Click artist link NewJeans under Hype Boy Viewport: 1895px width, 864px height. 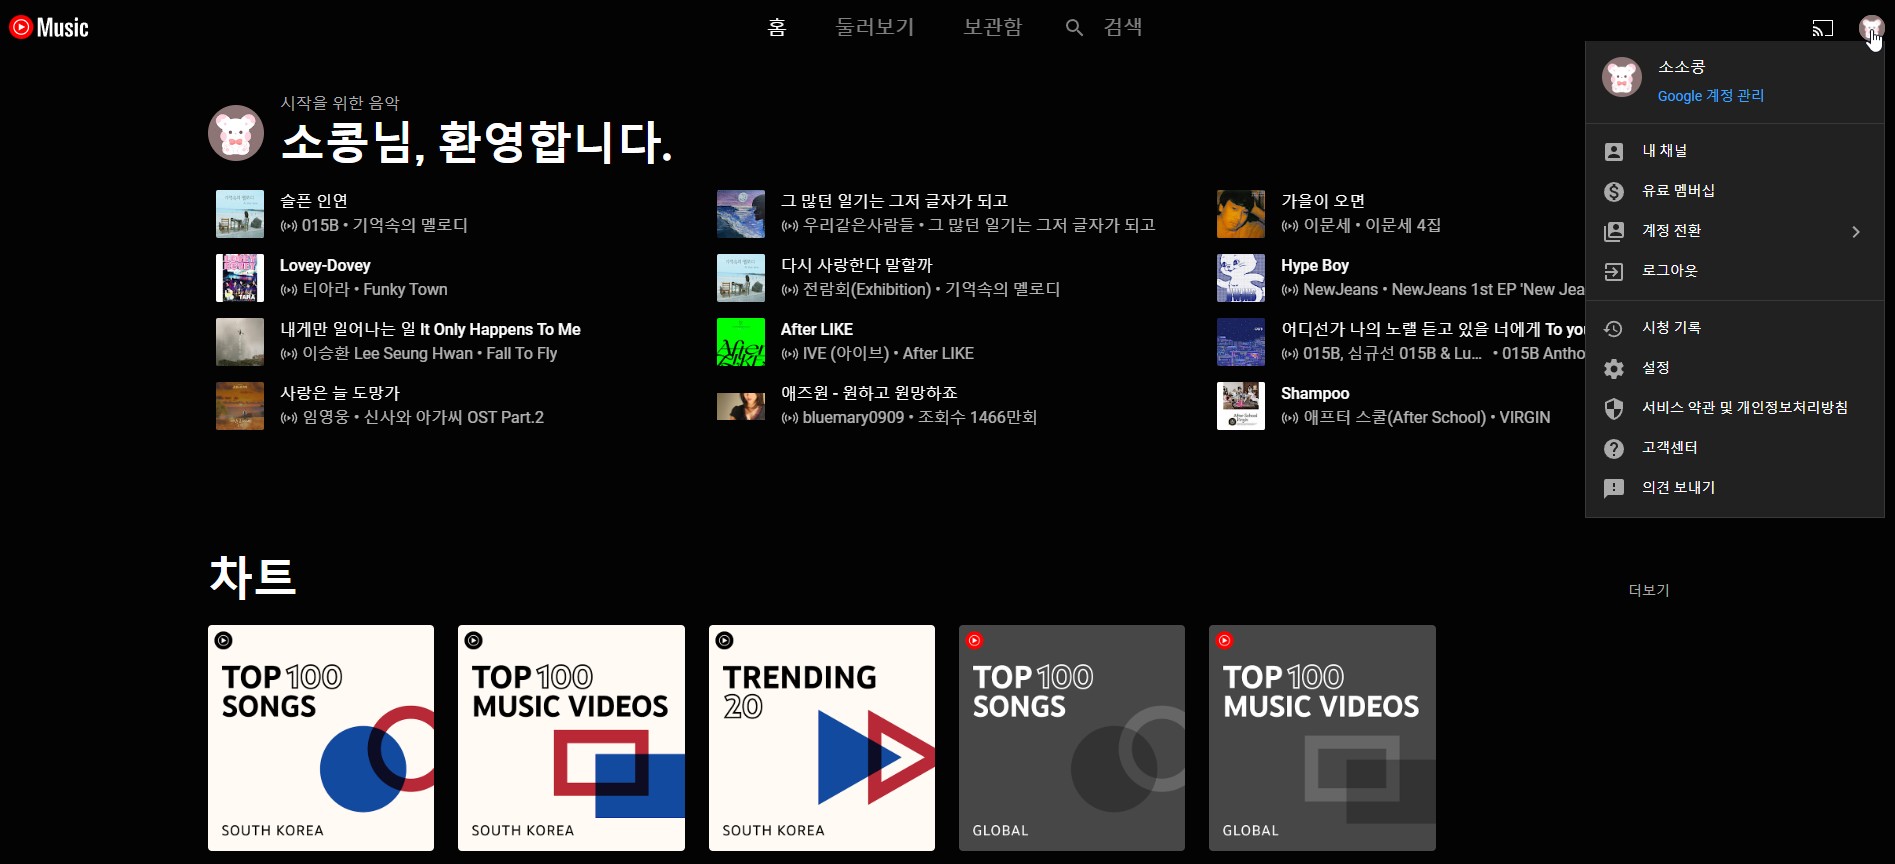[x=1340, y=289]
